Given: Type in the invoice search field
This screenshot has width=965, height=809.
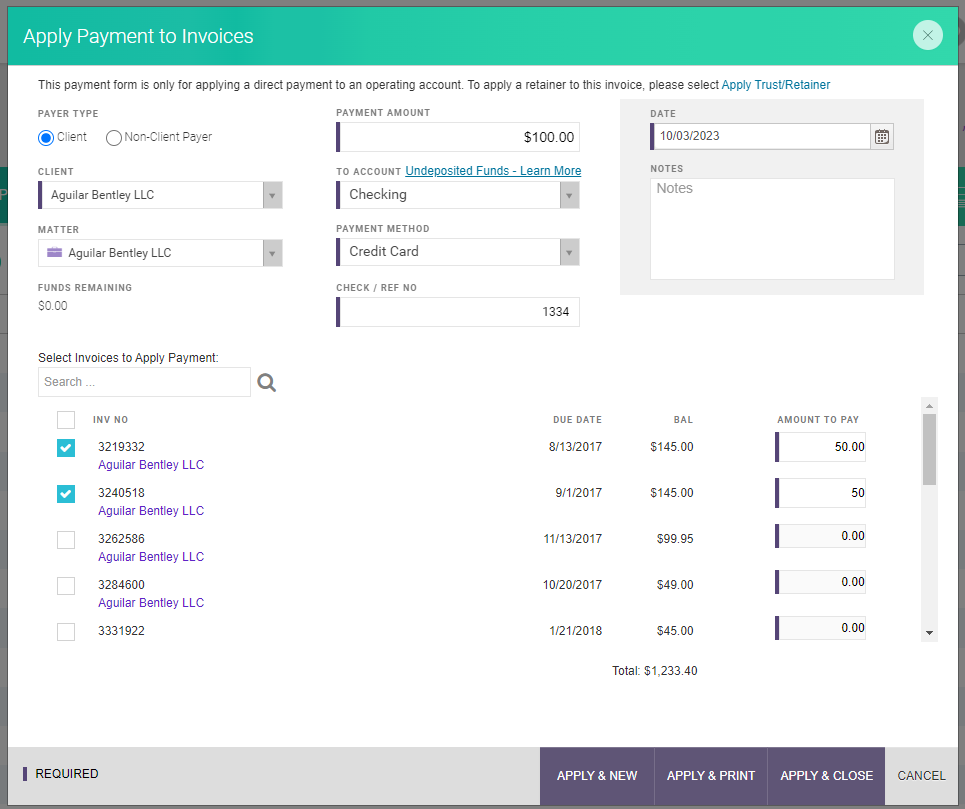Looking at the screenshot, I should 143,381.
